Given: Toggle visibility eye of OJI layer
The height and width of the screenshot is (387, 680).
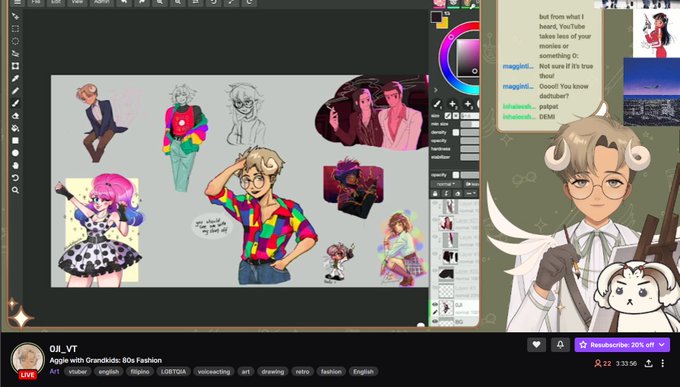Looking at the screenshot, I should (435, 305).
